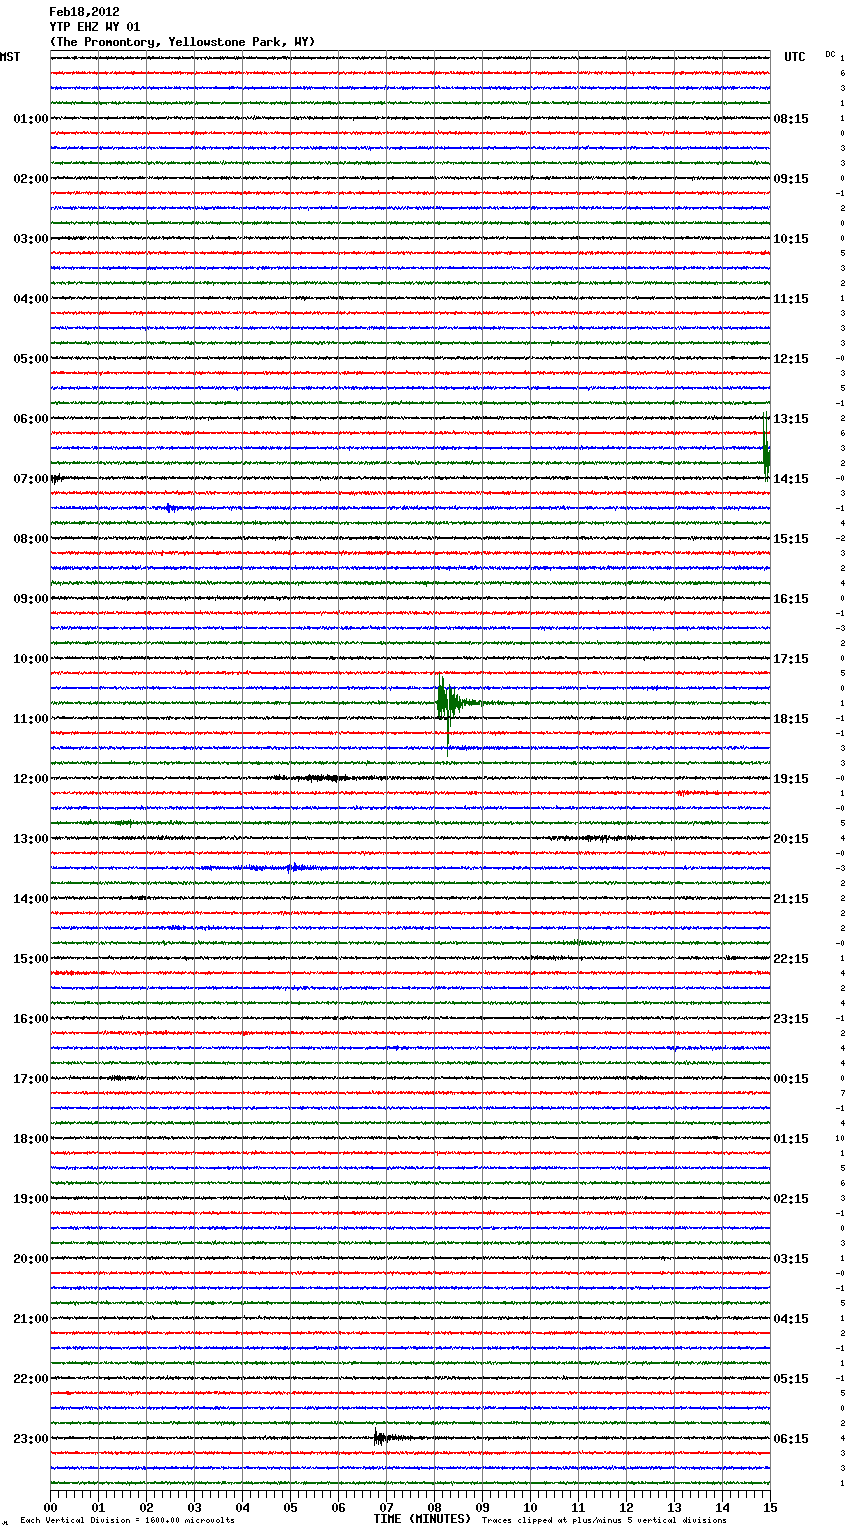Click the Traces clipped footer note

[x=604, y=1521]
